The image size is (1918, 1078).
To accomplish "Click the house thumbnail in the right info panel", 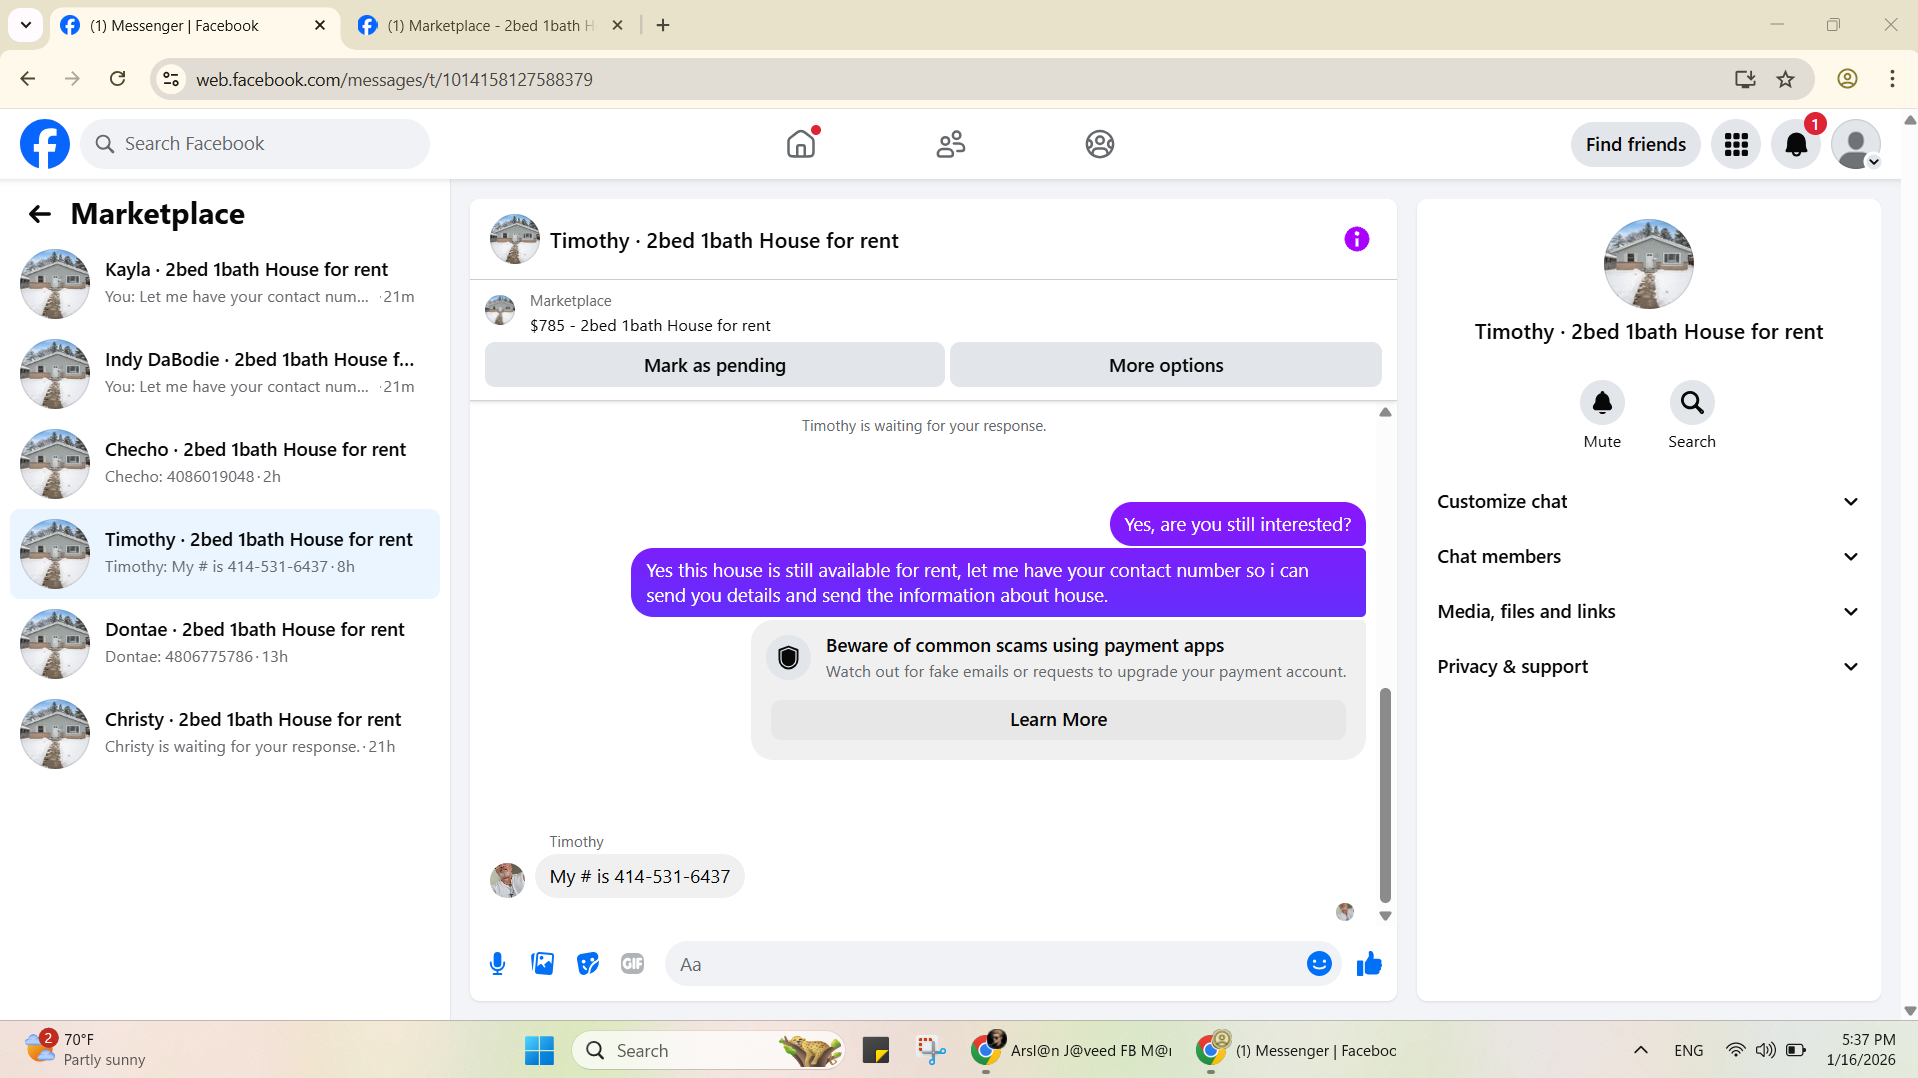I will [x=1648, y=264].
